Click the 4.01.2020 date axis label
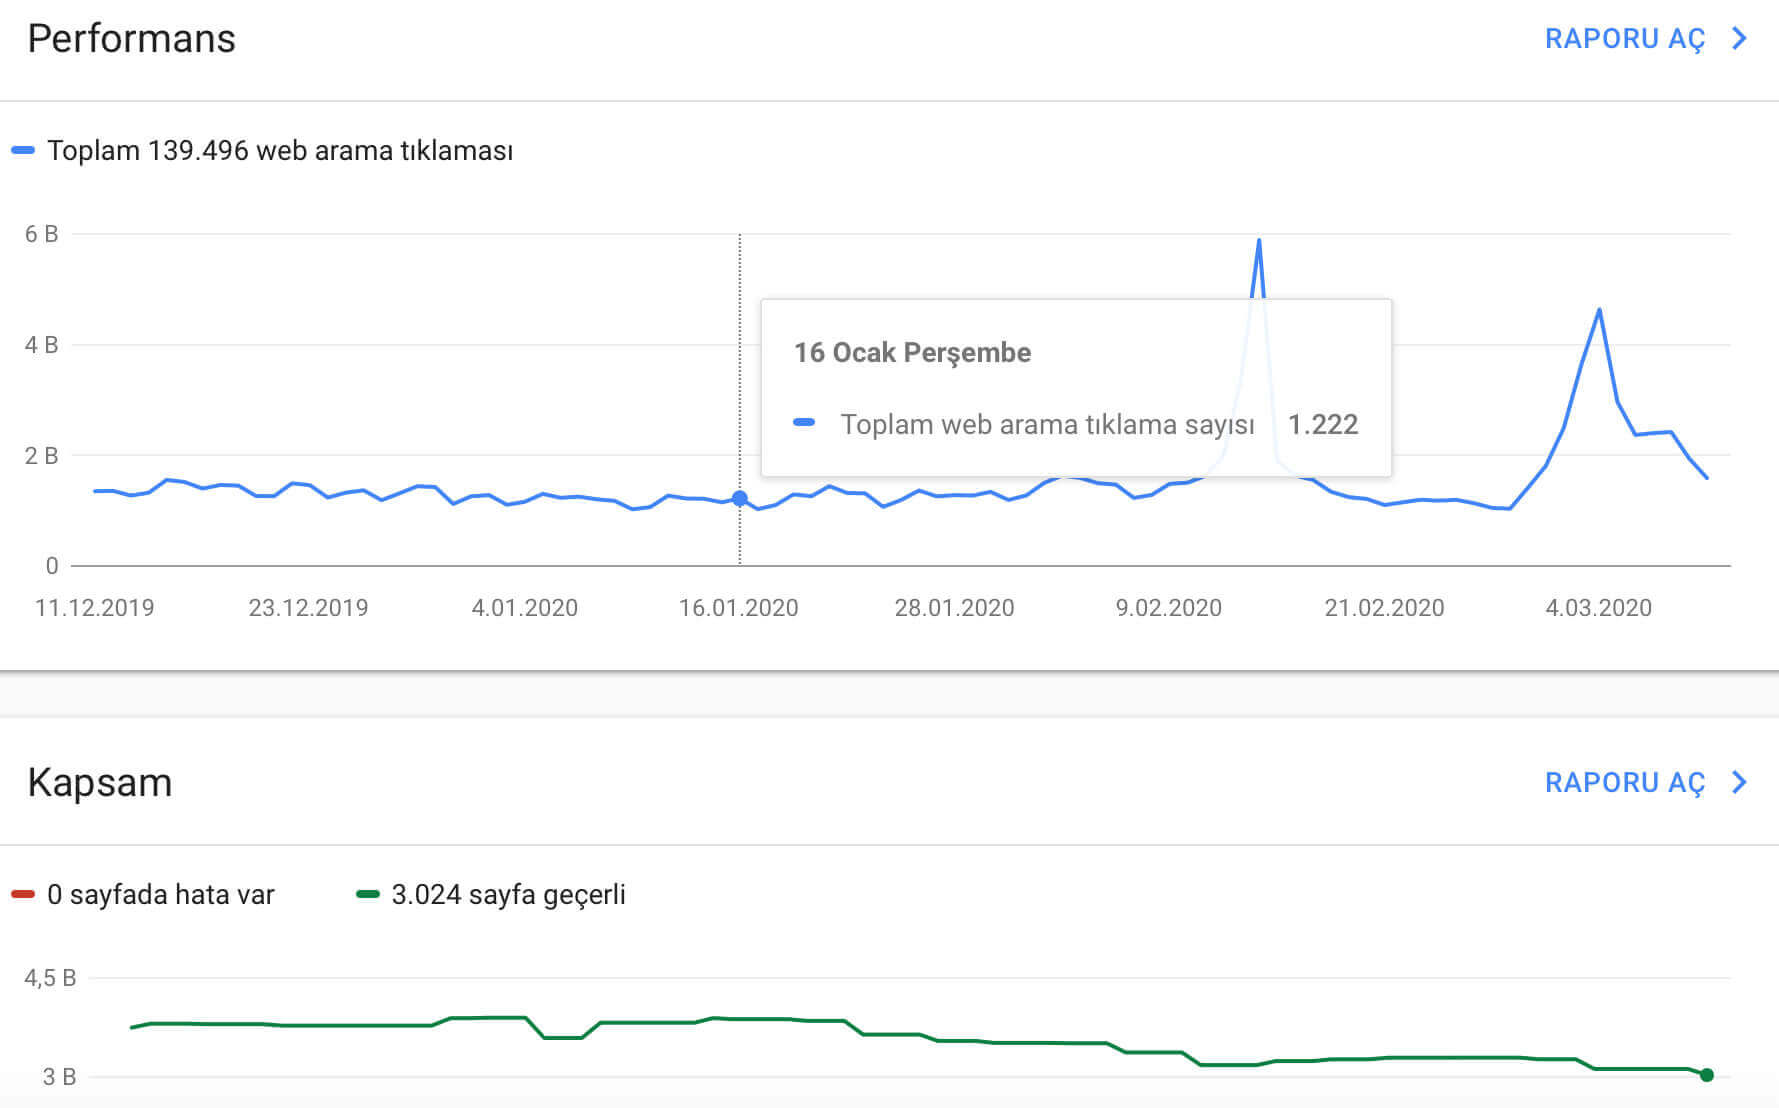The image size is (1779, 1108). [x=525, y=607]
